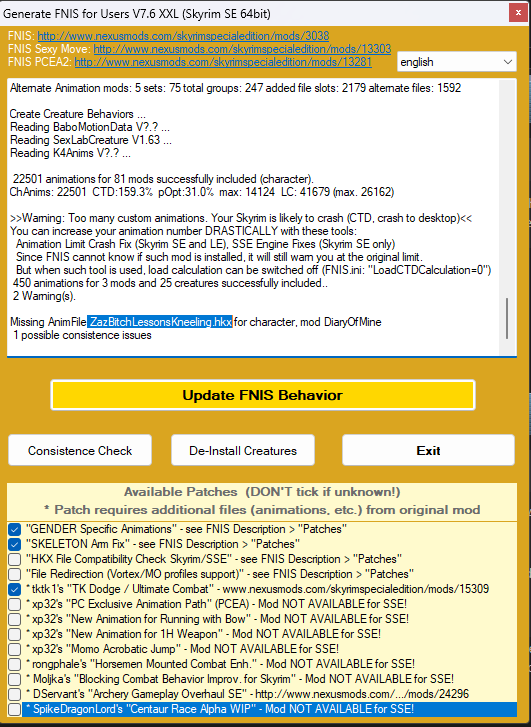Uncheck tktk1's TK Dodge / Ultimate Combat patch
The width and height of the screenshot is (531, 727).
14,589
